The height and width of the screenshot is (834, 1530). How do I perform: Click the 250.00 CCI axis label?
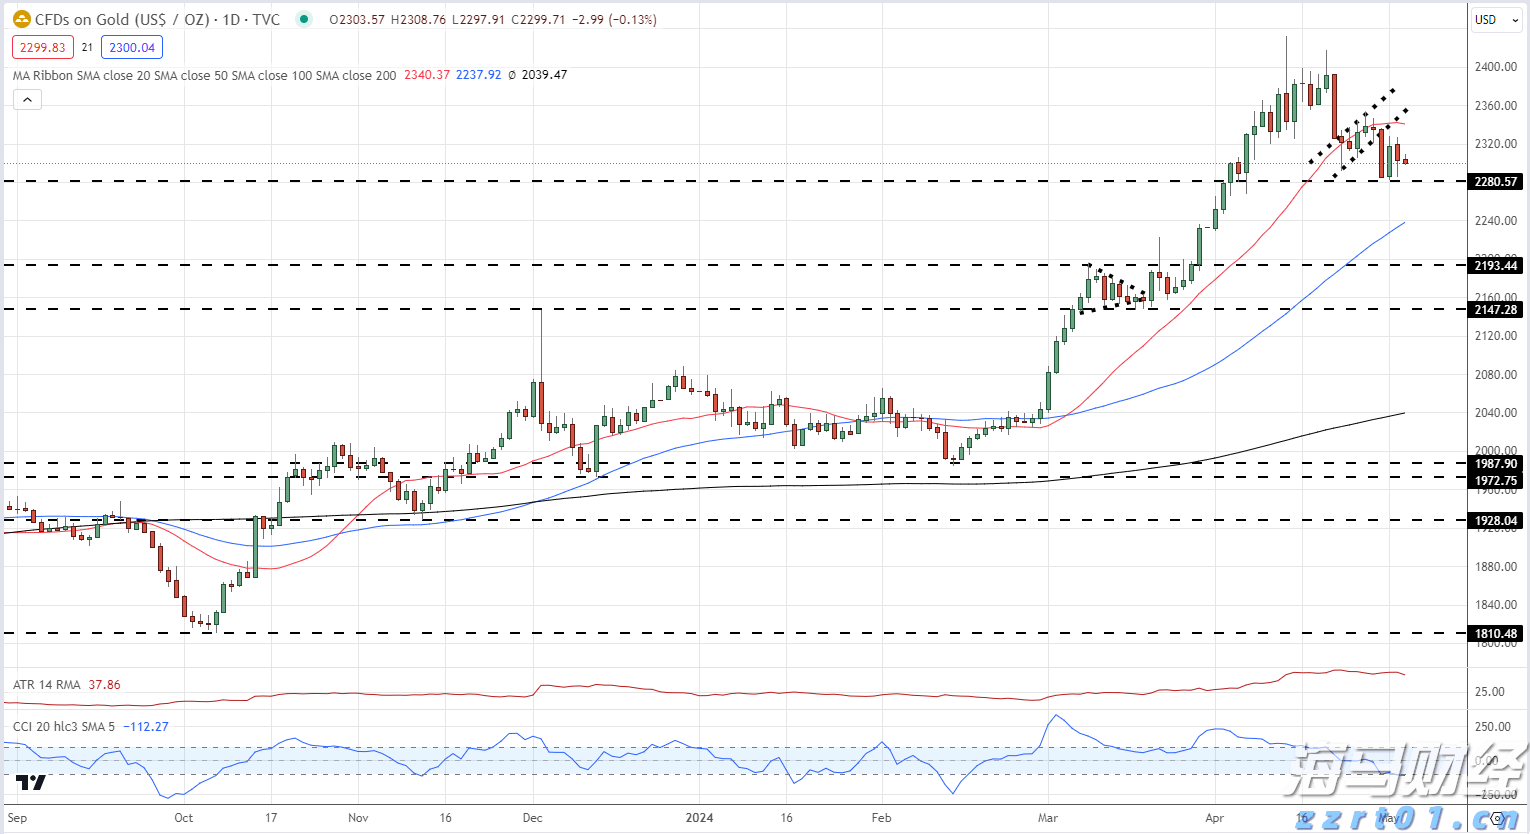point(1493,727)
